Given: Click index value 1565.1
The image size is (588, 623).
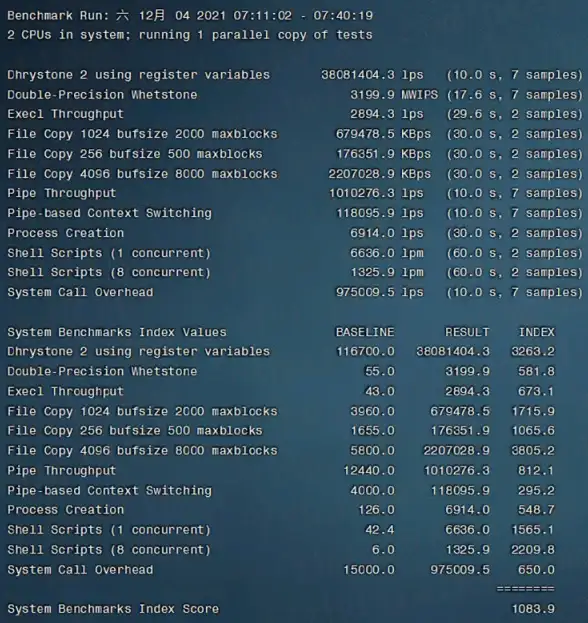Looking at the screenshot, I should [x=533, y=530].
